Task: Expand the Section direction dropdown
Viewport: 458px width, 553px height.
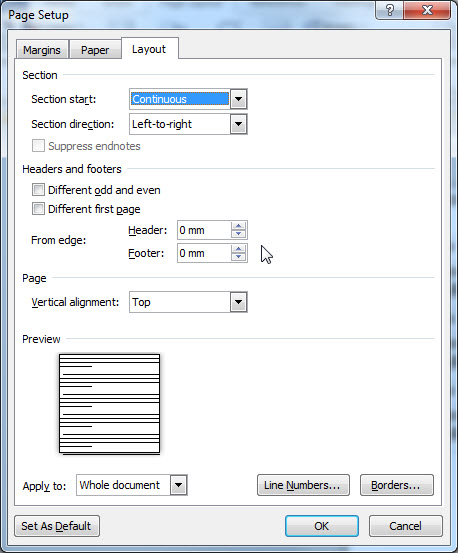Action: point(239,124)
